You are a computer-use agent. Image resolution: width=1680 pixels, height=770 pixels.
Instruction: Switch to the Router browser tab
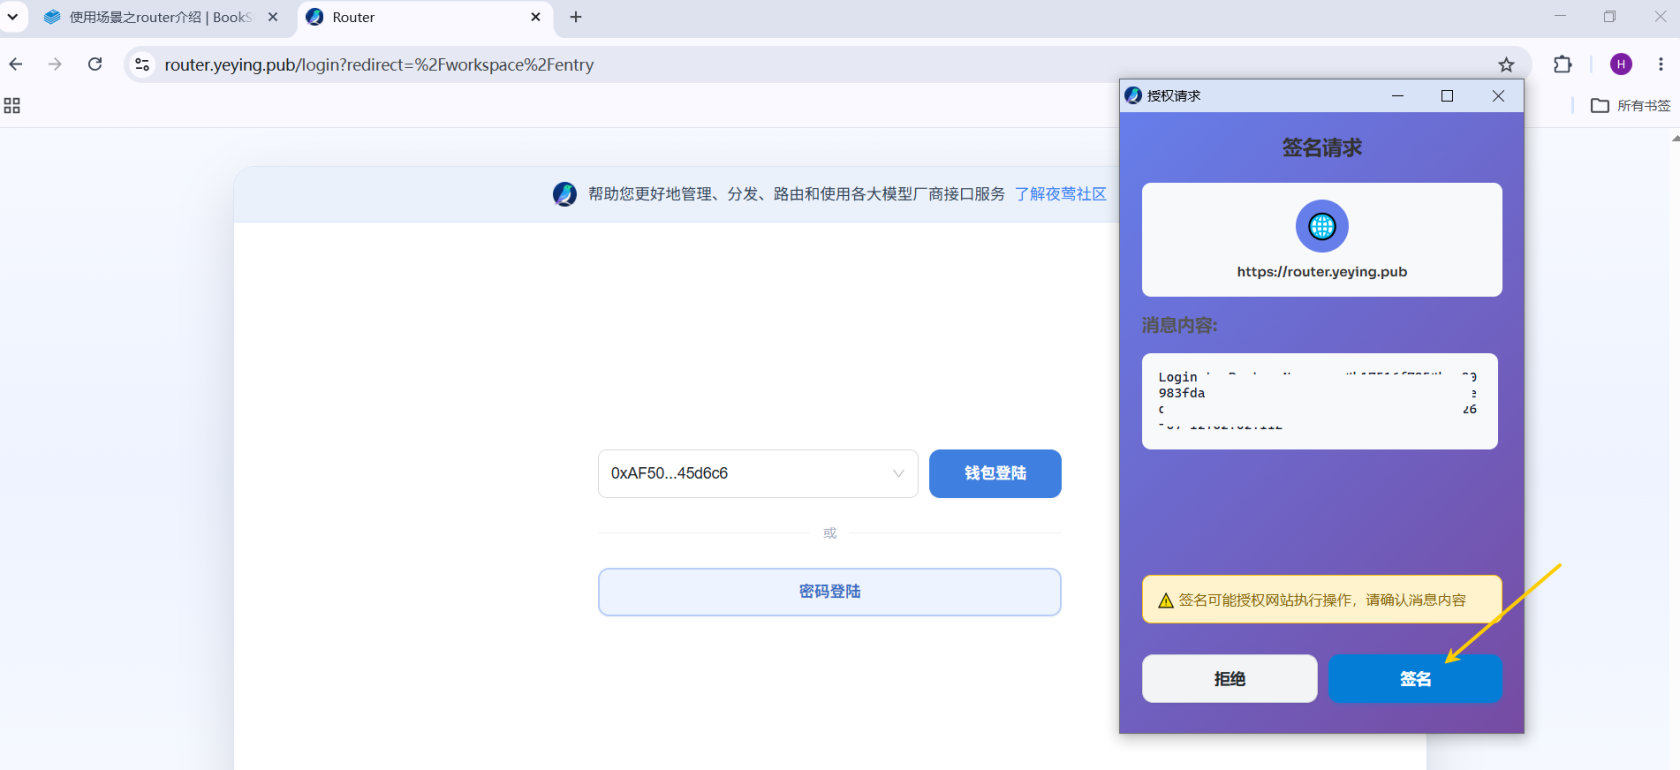tap(425, 17)
